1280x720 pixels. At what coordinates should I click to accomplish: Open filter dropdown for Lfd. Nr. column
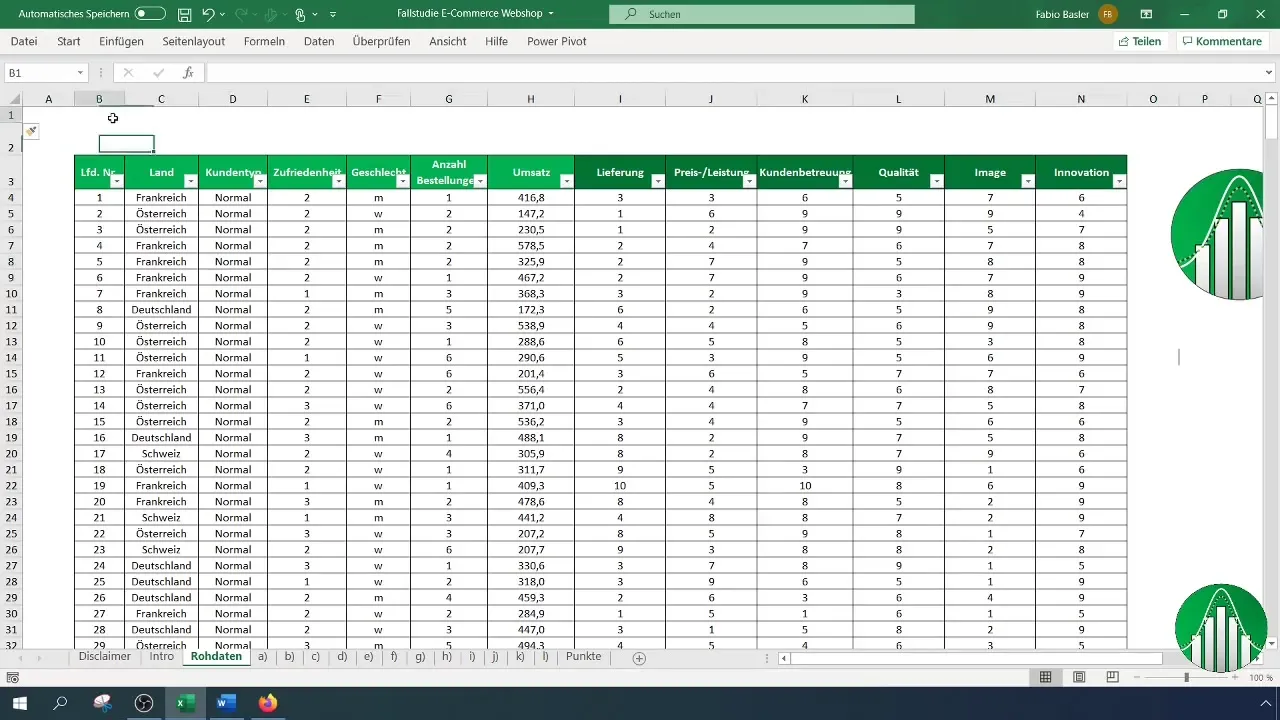point(117,181)
